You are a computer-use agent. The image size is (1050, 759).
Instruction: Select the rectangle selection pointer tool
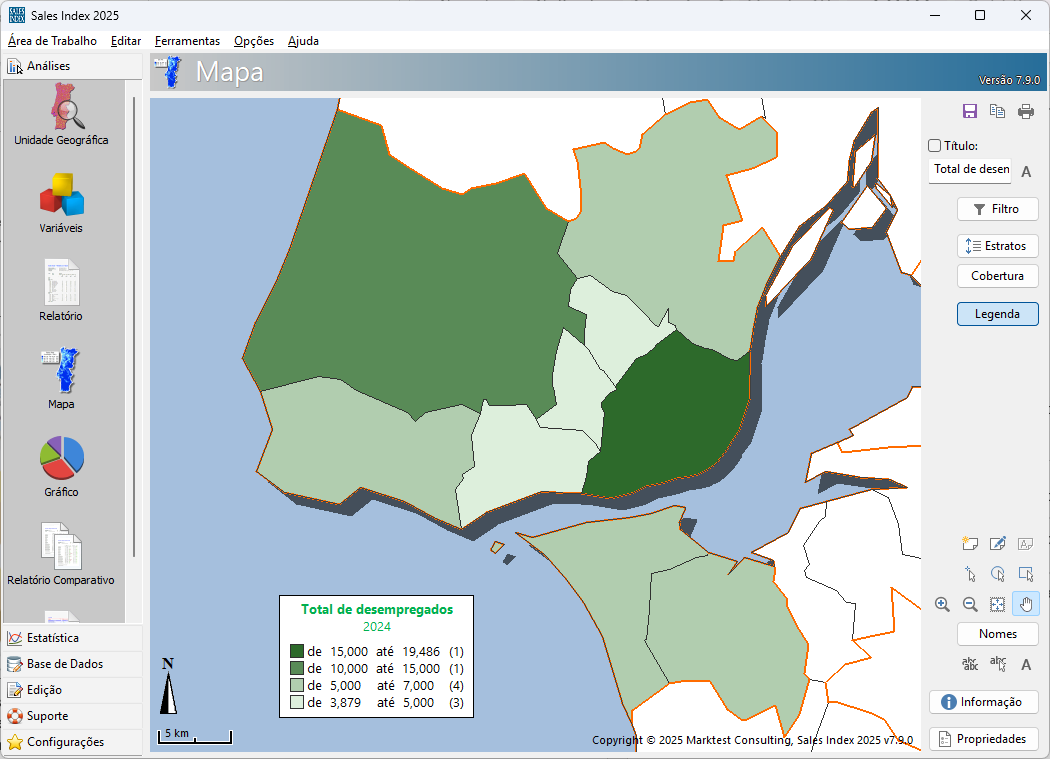[1026, 574]
